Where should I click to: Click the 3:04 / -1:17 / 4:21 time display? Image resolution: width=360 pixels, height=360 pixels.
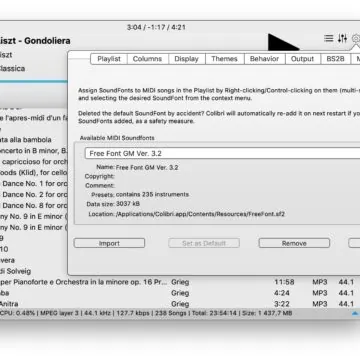pos(156,27)
